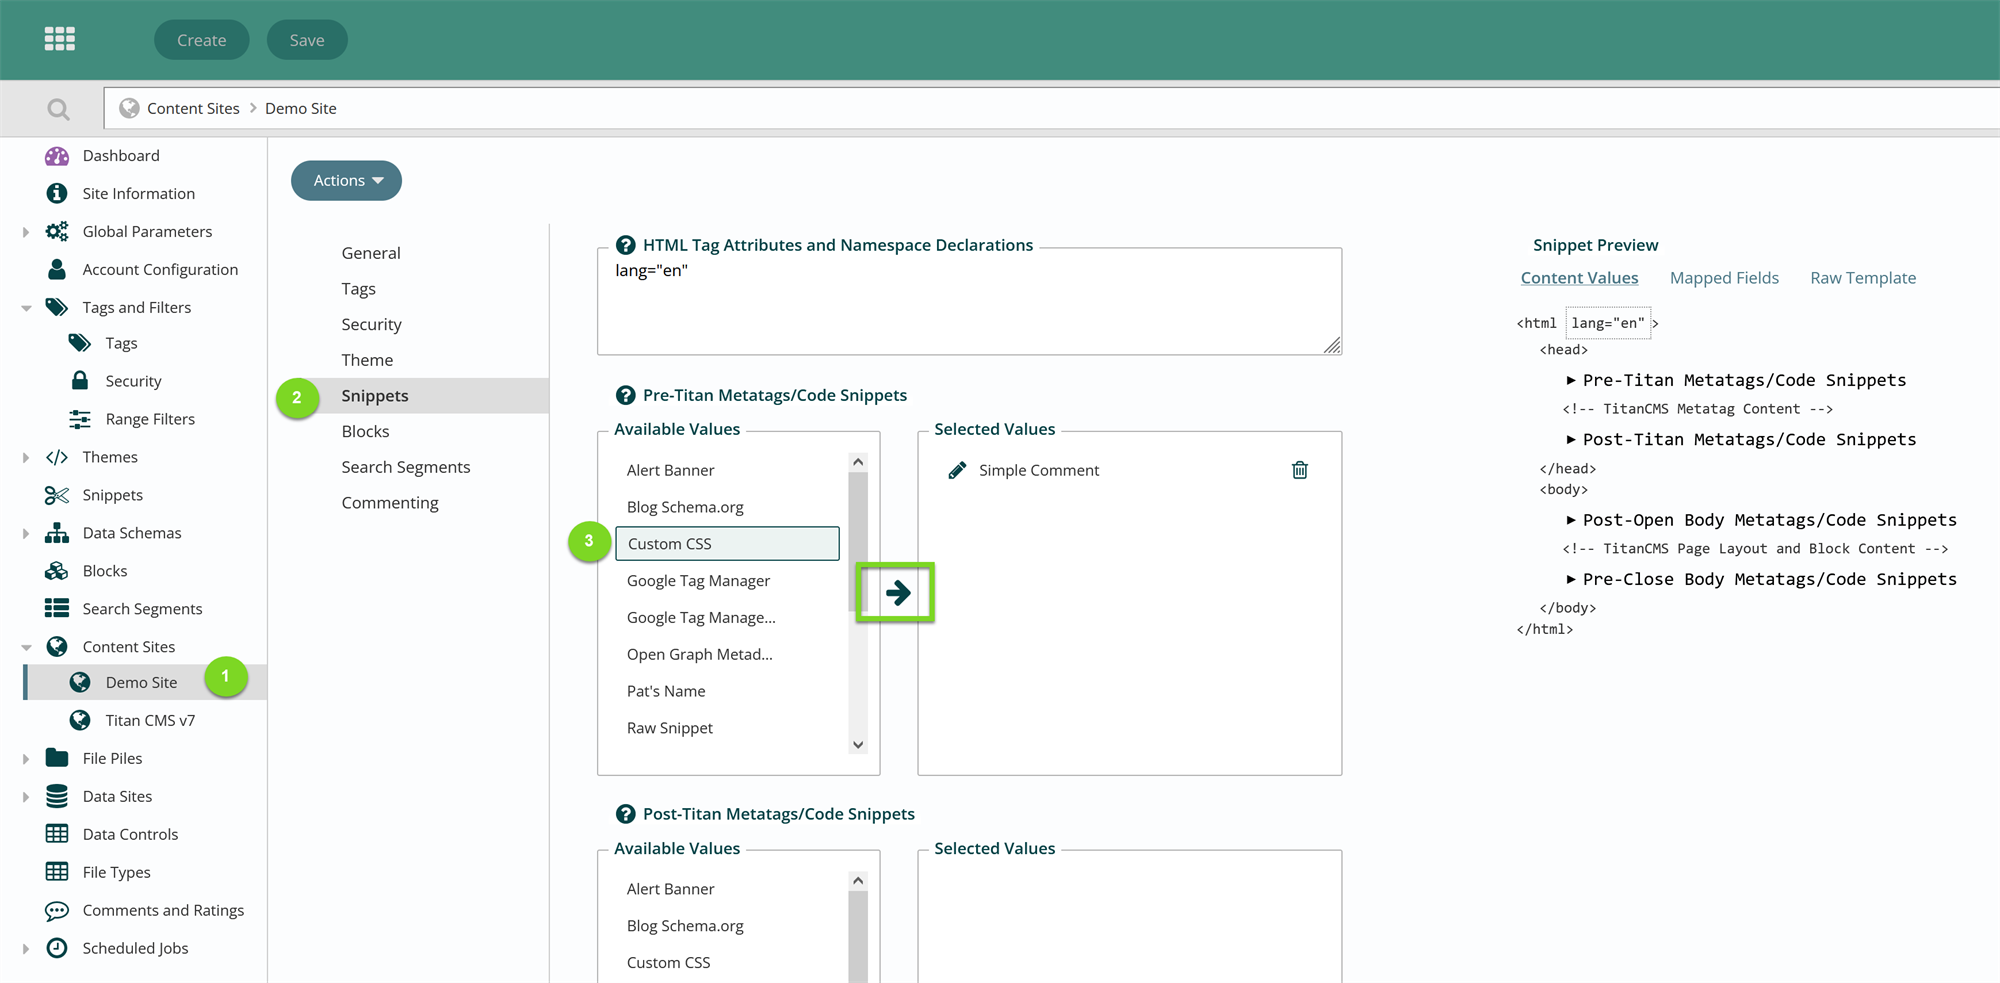Click the Site Information info icon
The height and width of the screenshot is (983, 2000).
pyautogui.click(x=57, y=193)
